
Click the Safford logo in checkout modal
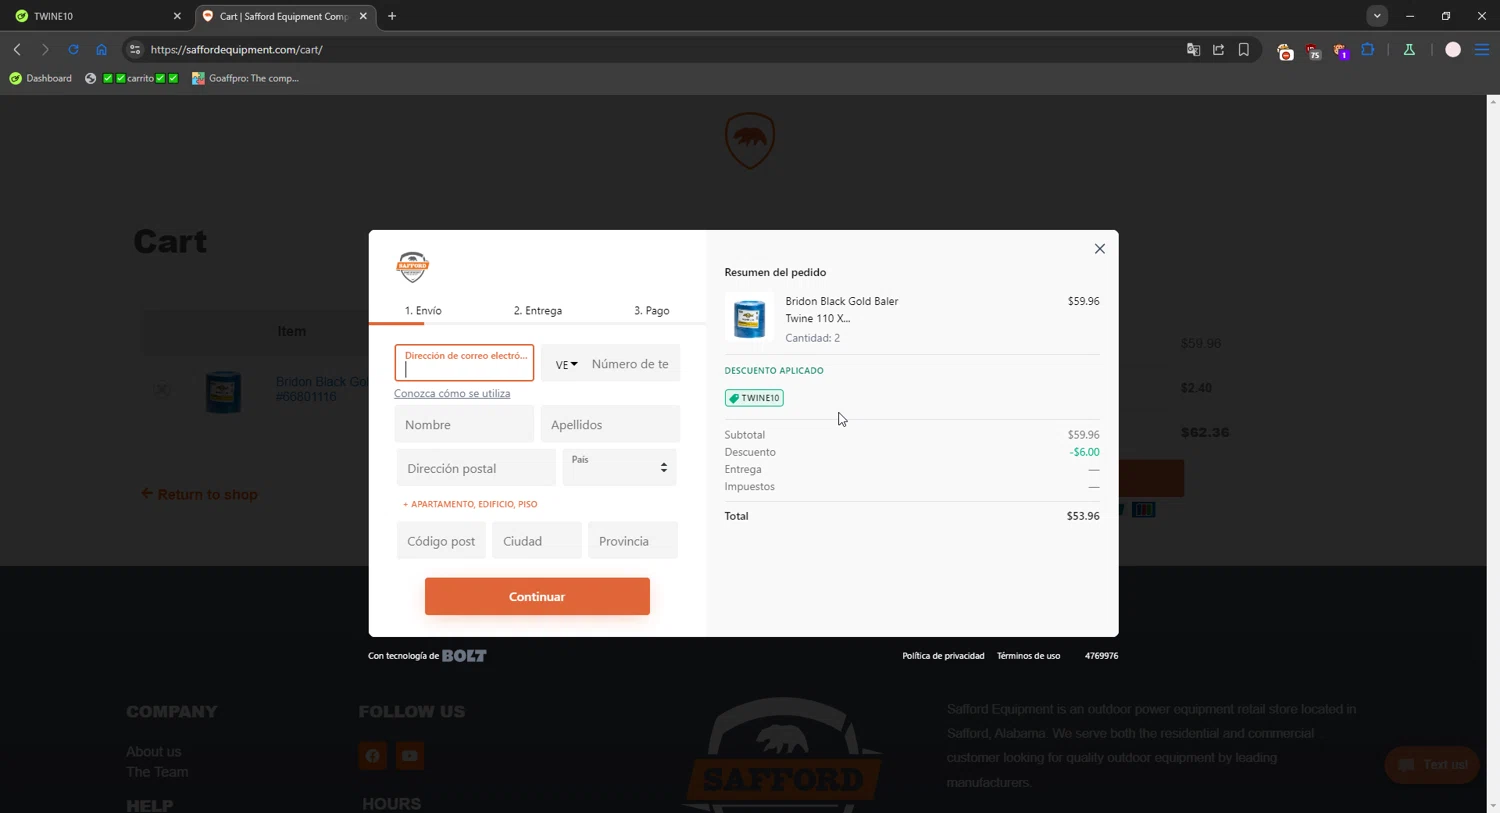412,267
